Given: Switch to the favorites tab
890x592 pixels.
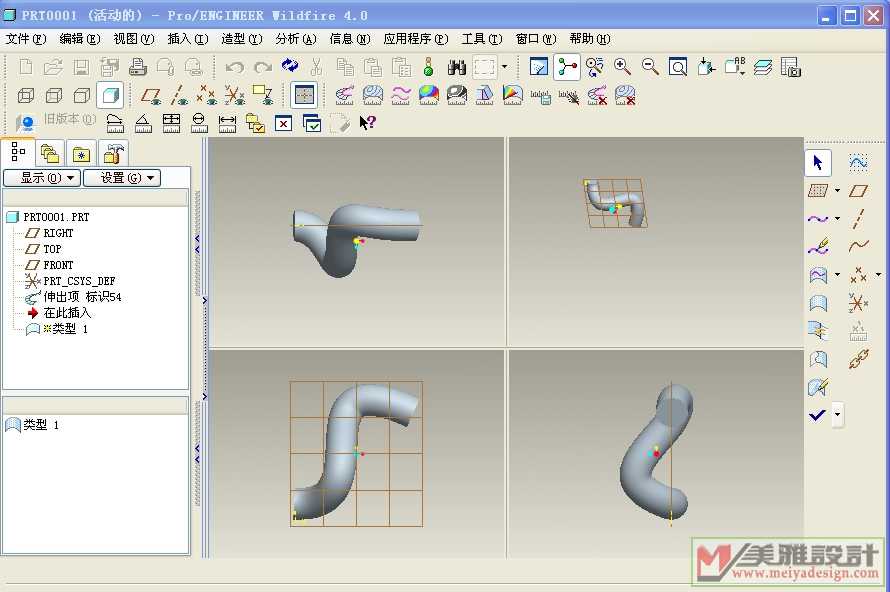Looking at the screenshot, I should click(81, 154).
